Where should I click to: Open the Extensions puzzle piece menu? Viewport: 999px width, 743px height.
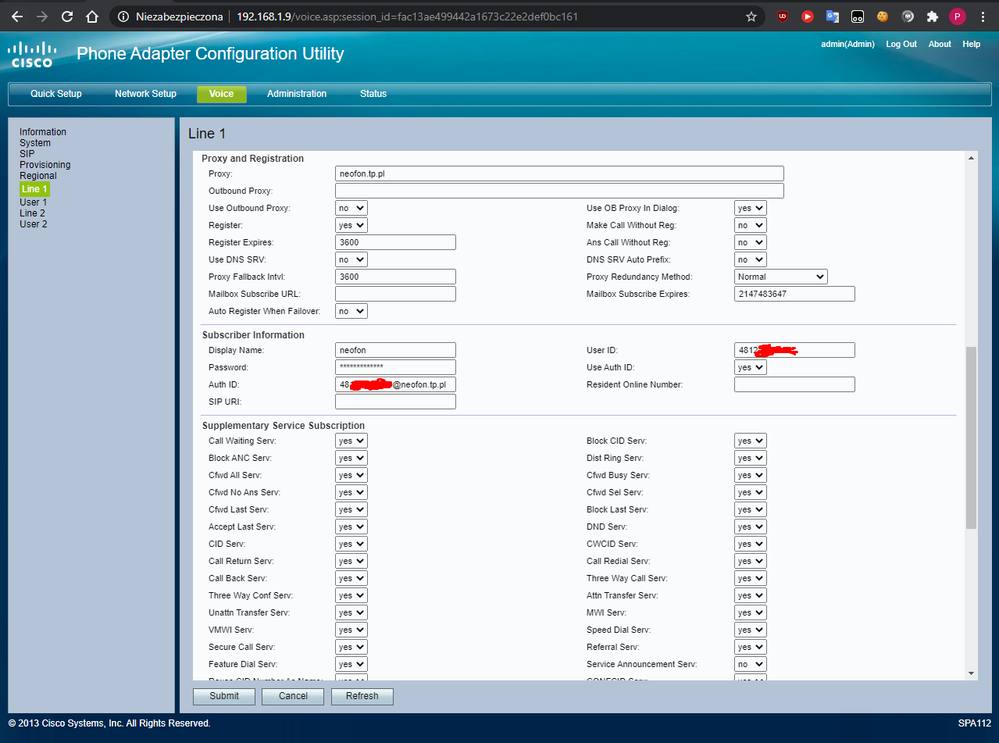(x=932, y=17)
